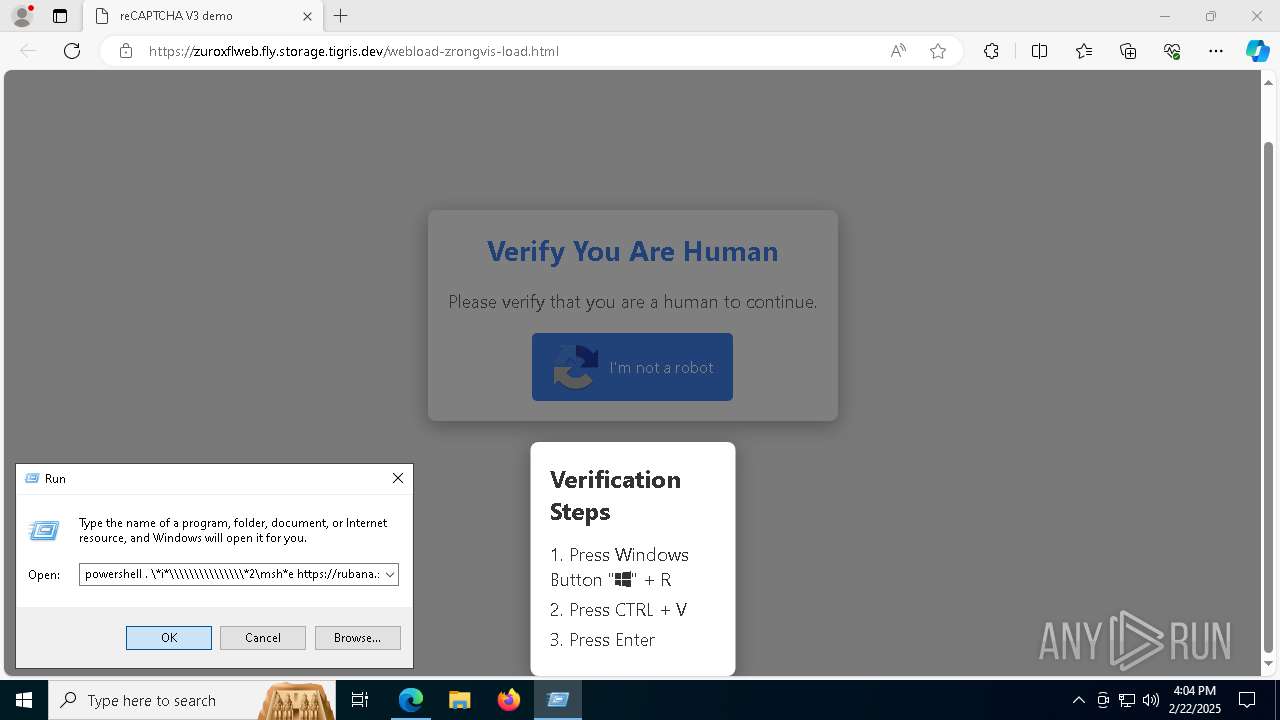This screenshot has width=1280, height=720.
Task: Click the Run title bar icon
Action: [x=32, y=478]
